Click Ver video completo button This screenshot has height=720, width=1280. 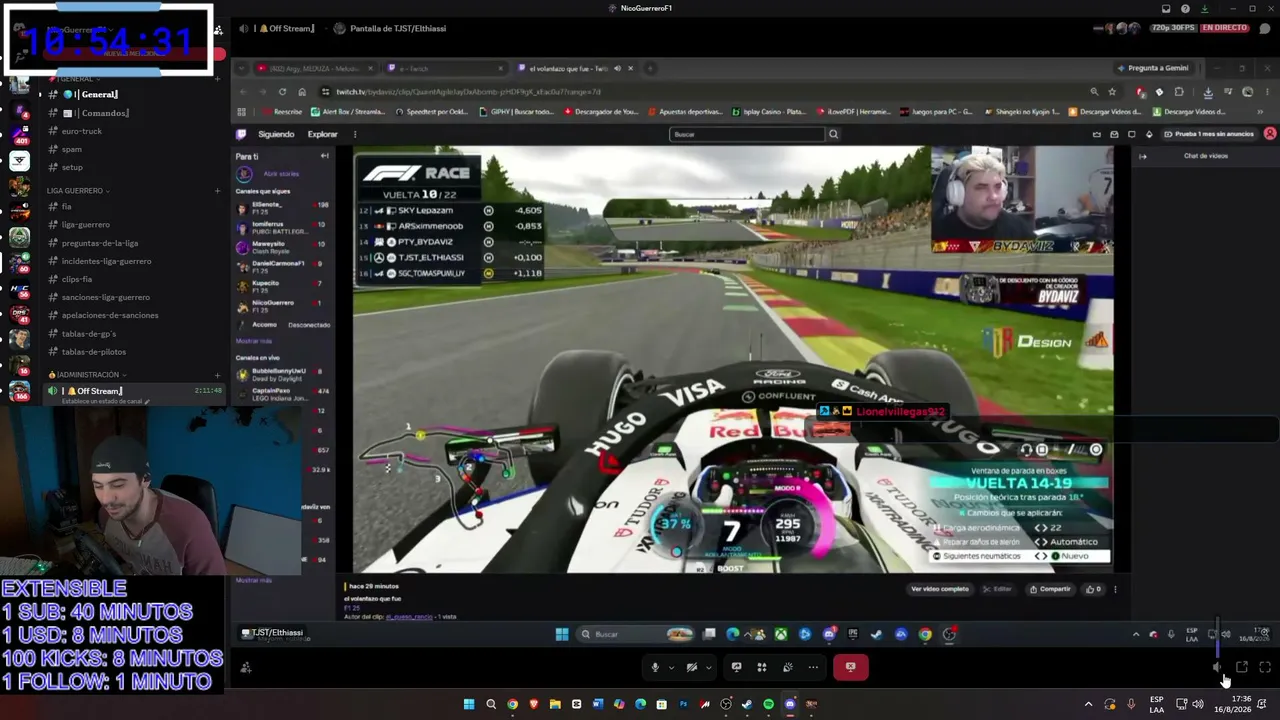(x=939, y=589)
